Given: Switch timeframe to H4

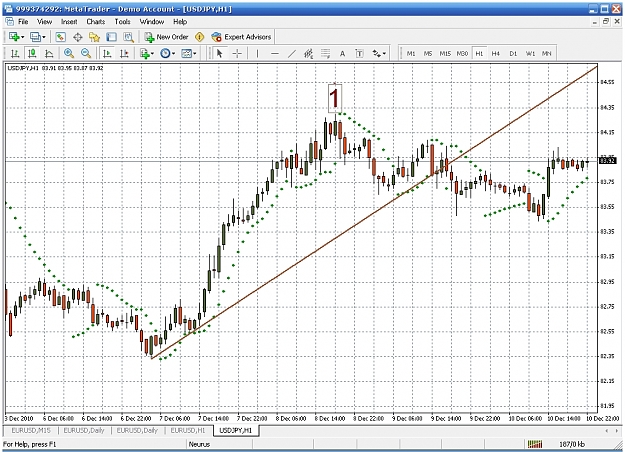Looking at the screenshot, I should pos(496,53).
